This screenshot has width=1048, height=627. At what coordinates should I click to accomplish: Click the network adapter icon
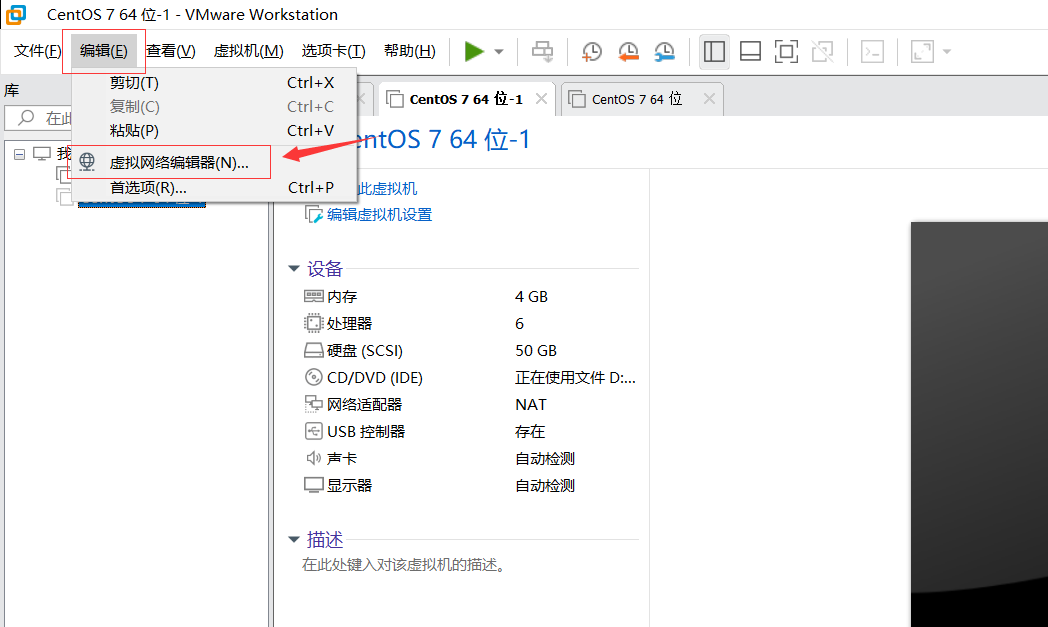(x=313, y=404)
